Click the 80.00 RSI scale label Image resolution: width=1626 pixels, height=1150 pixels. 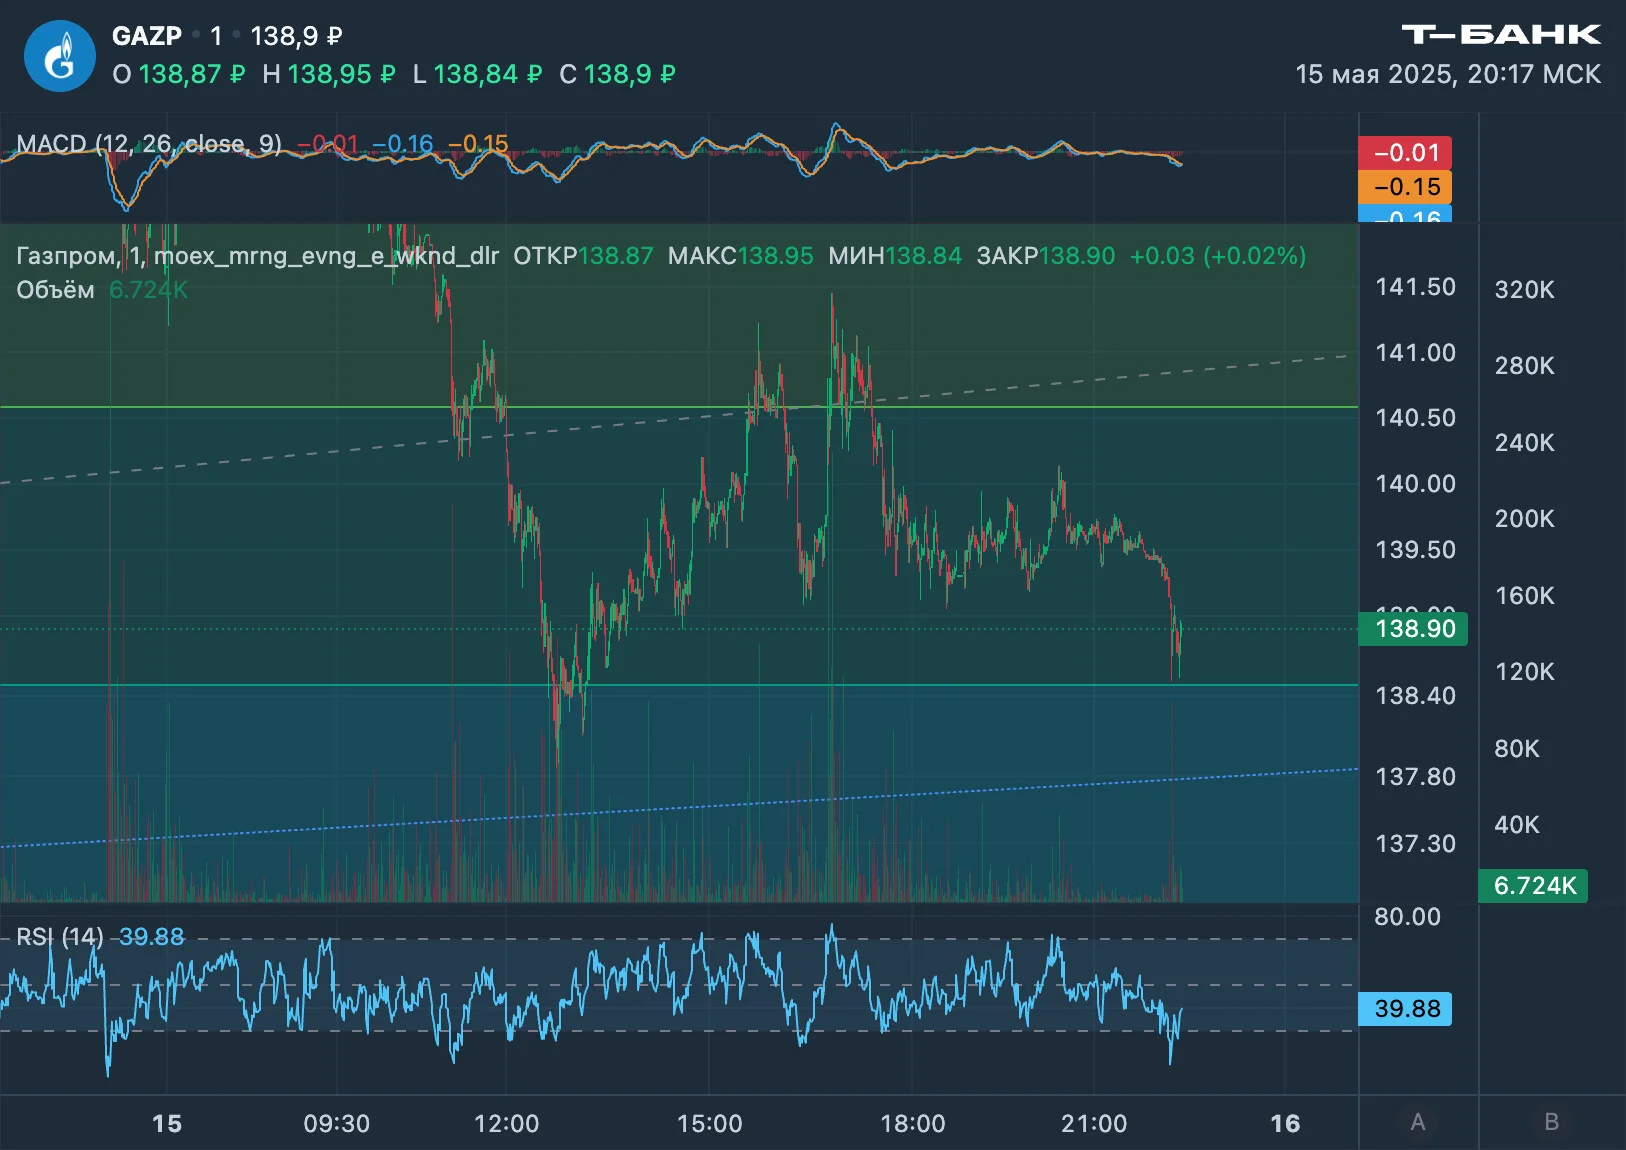tap(1407, 917)
